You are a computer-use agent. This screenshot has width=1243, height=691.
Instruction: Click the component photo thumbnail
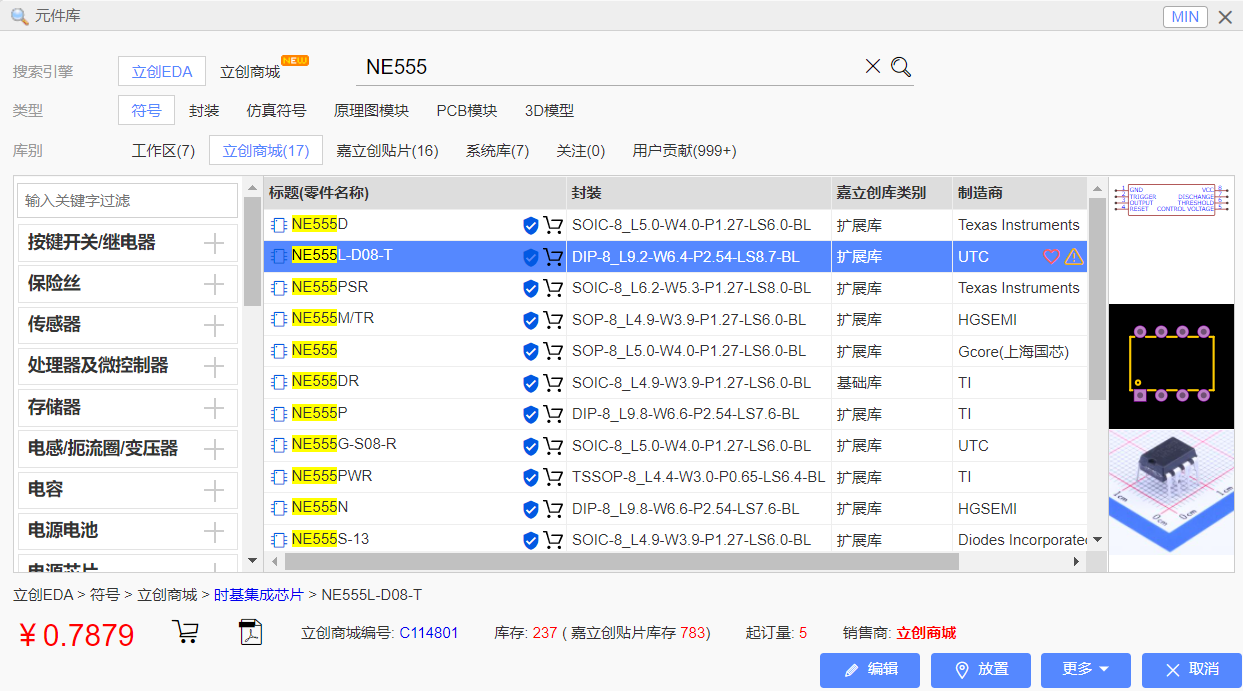1171,492
